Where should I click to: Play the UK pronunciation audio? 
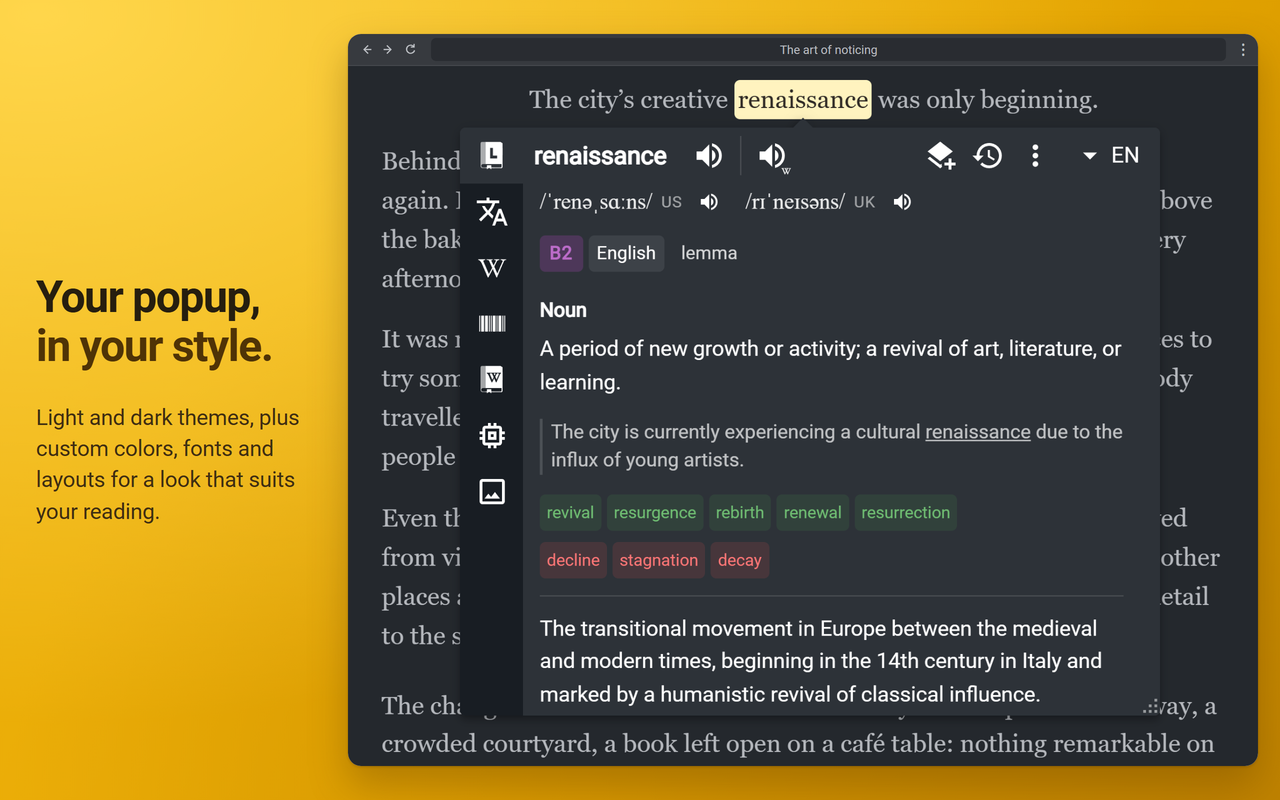902,202
